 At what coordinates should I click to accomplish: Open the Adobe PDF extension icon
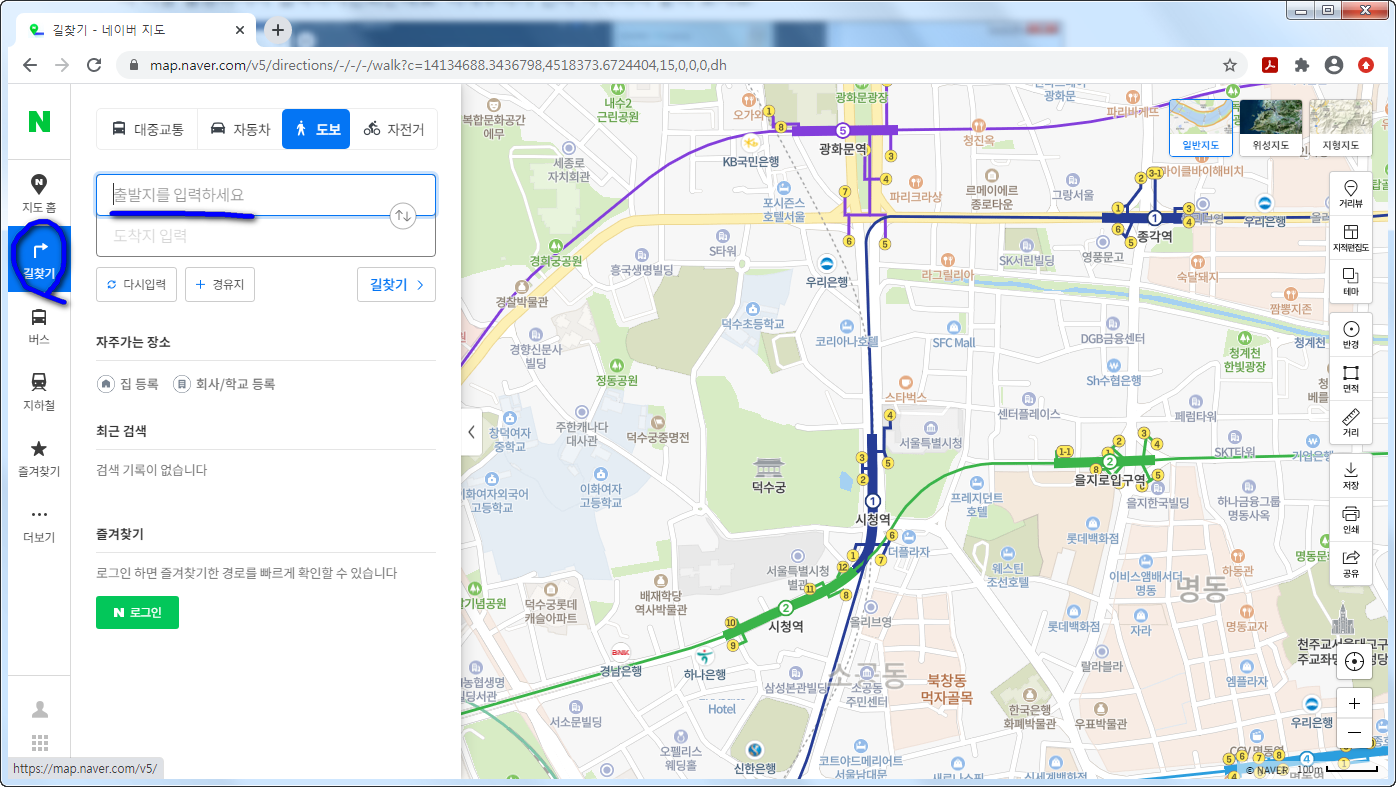(x=1269, y=65)
